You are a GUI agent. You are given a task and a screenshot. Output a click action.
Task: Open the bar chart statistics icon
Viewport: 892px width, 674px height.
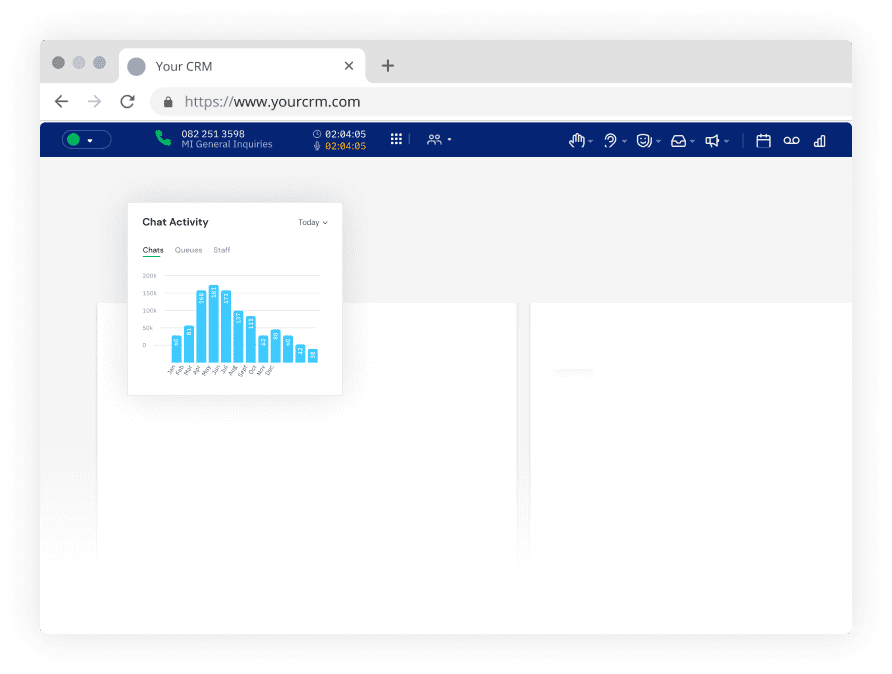click(x=820, y=141)
